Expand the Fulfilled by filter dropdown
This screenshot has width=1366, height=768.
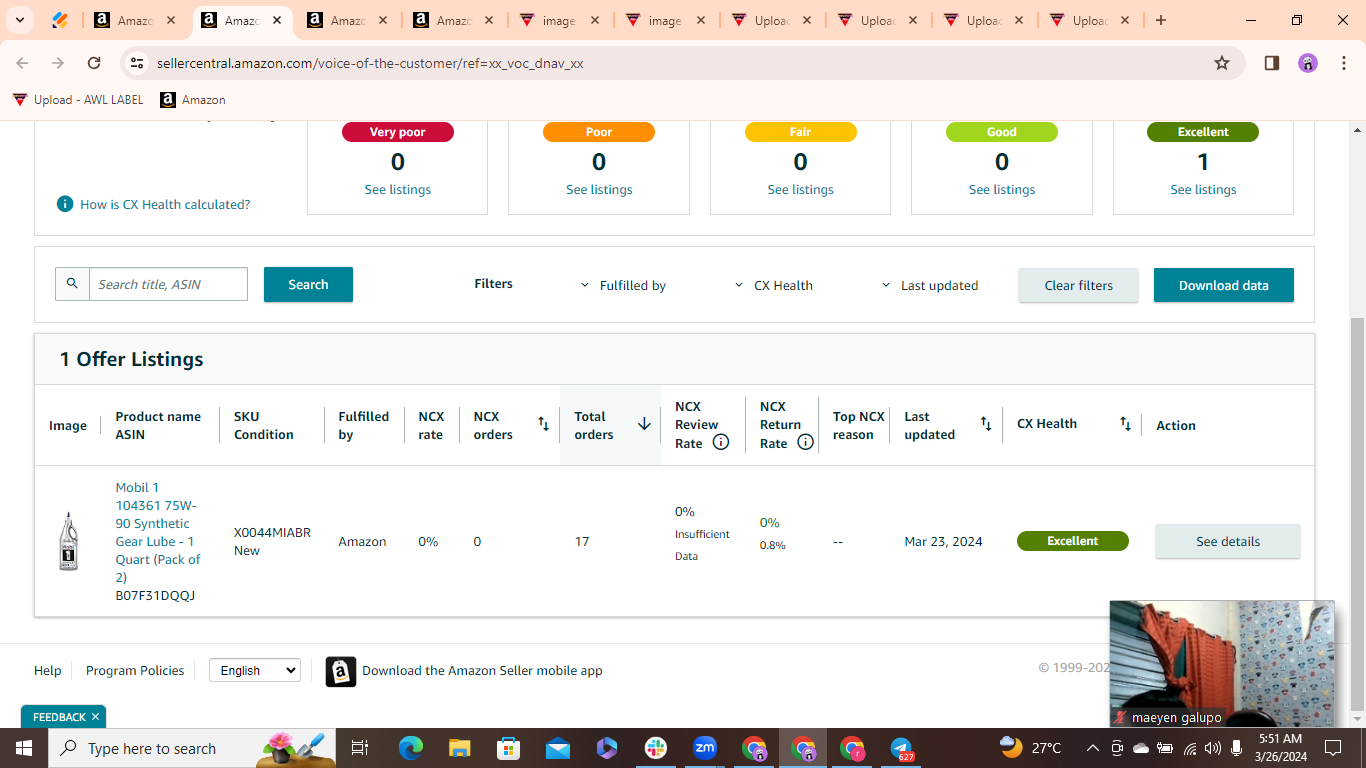click(x=623, y=285)
